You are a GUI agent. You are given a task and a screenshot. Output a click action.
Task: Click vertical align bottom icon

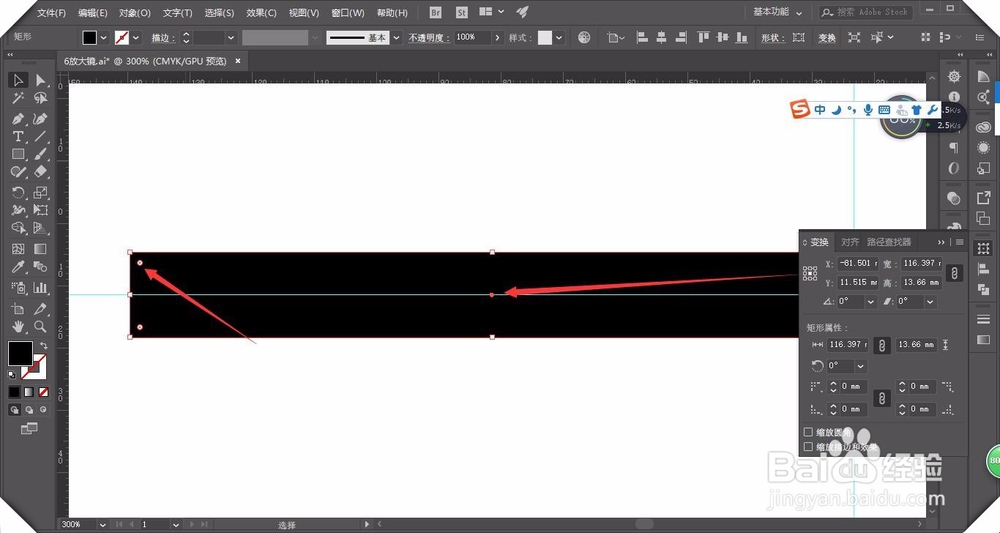click(742, 38)
